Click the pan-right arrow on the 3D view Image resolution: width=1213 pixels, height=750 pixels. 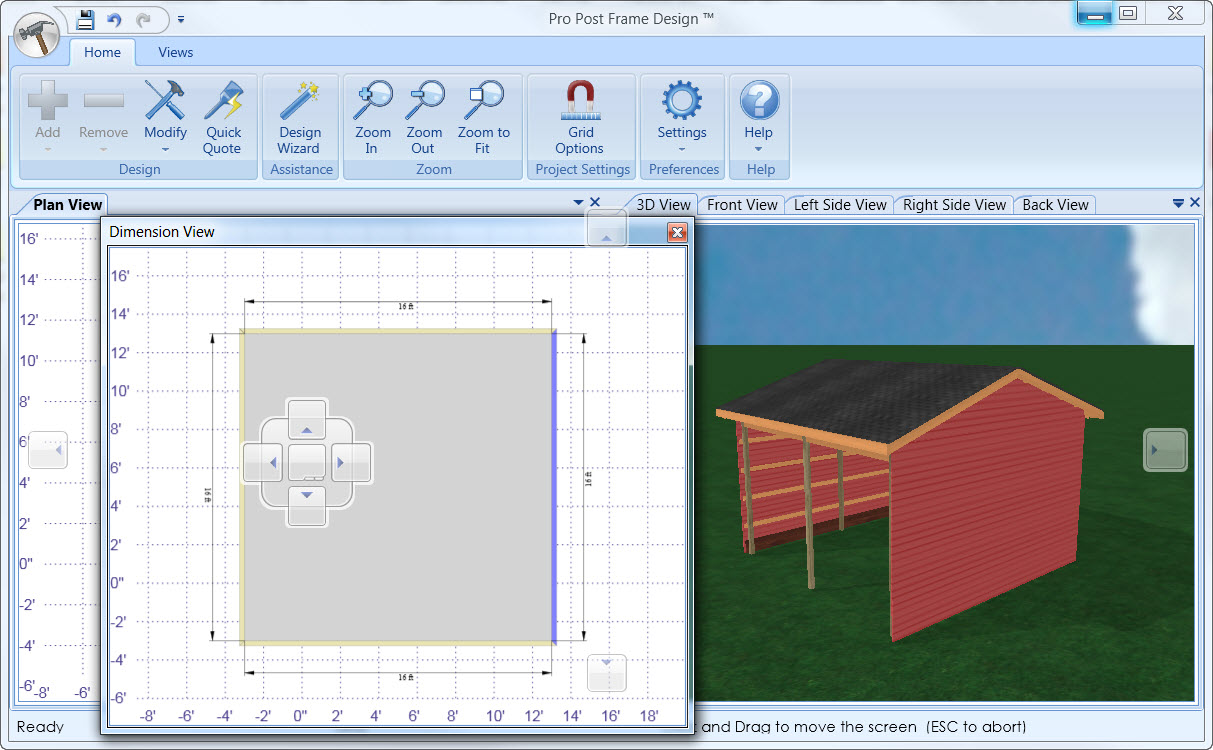(x=1165, y=450)
